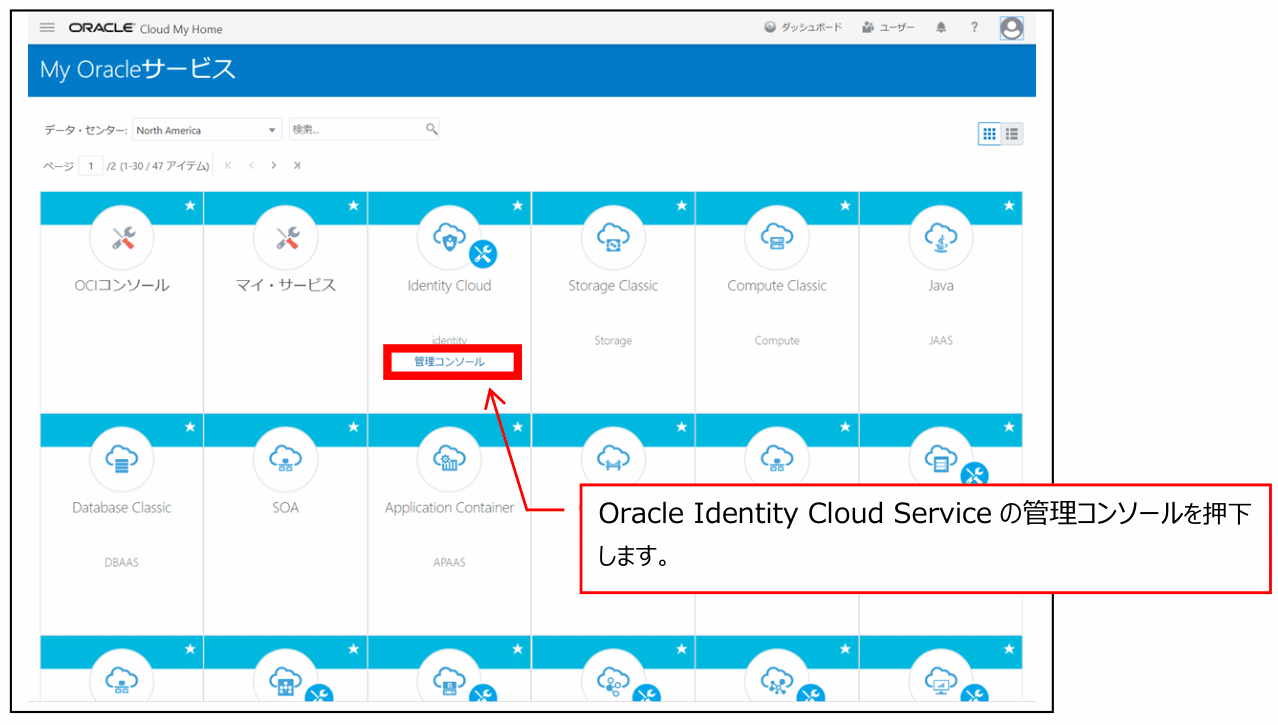Viewport: 1278px width, 725px height.
Task: Open the Application Container cloud icon
Action: pyautogui.click(x=449, y=459)
